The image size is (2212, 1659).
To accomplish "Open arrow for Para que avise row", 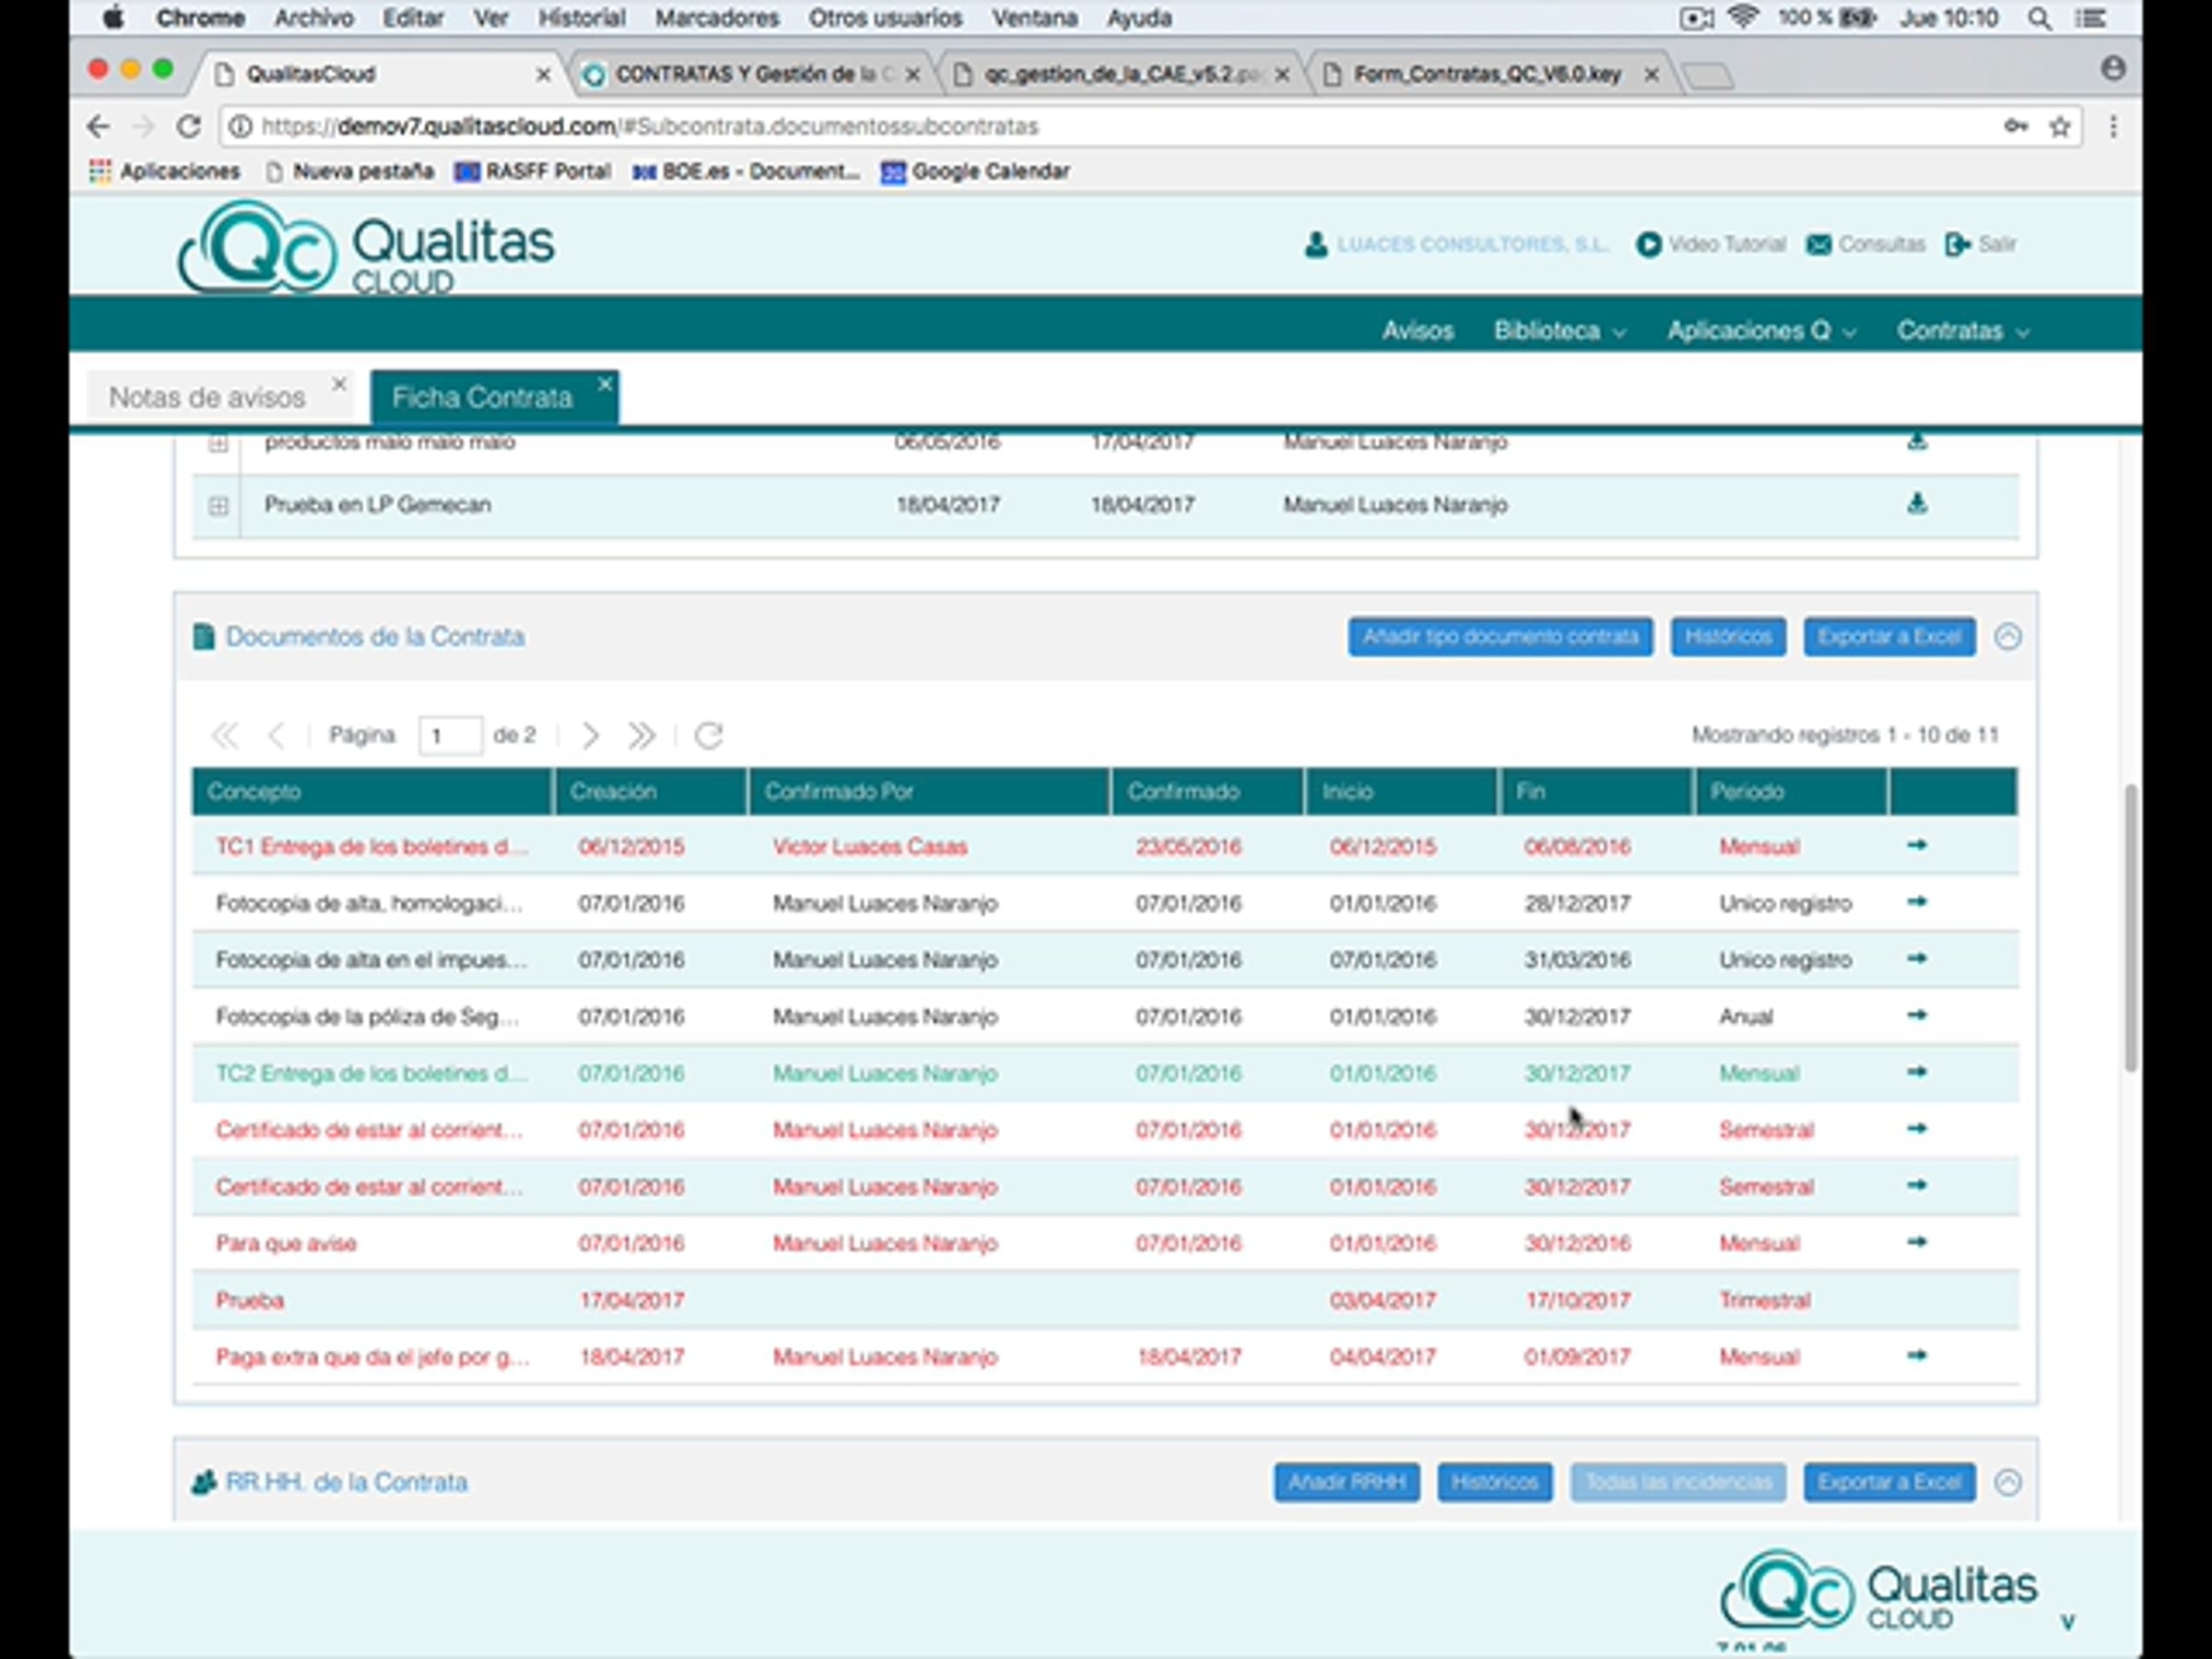I will click(1916, 1242).
